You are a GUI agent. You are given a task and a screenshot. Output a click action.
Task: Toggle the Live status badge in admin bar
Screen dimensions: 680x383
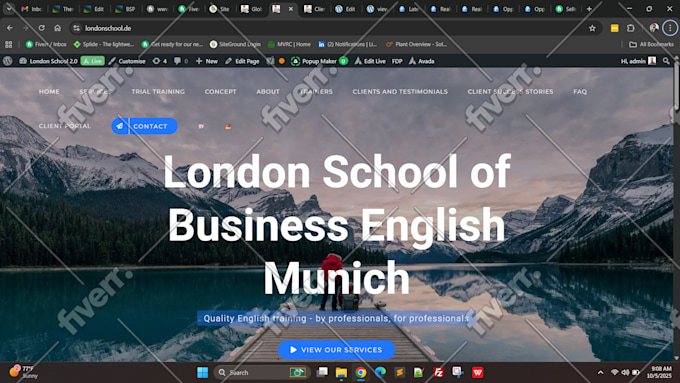(x=92, y=61)
